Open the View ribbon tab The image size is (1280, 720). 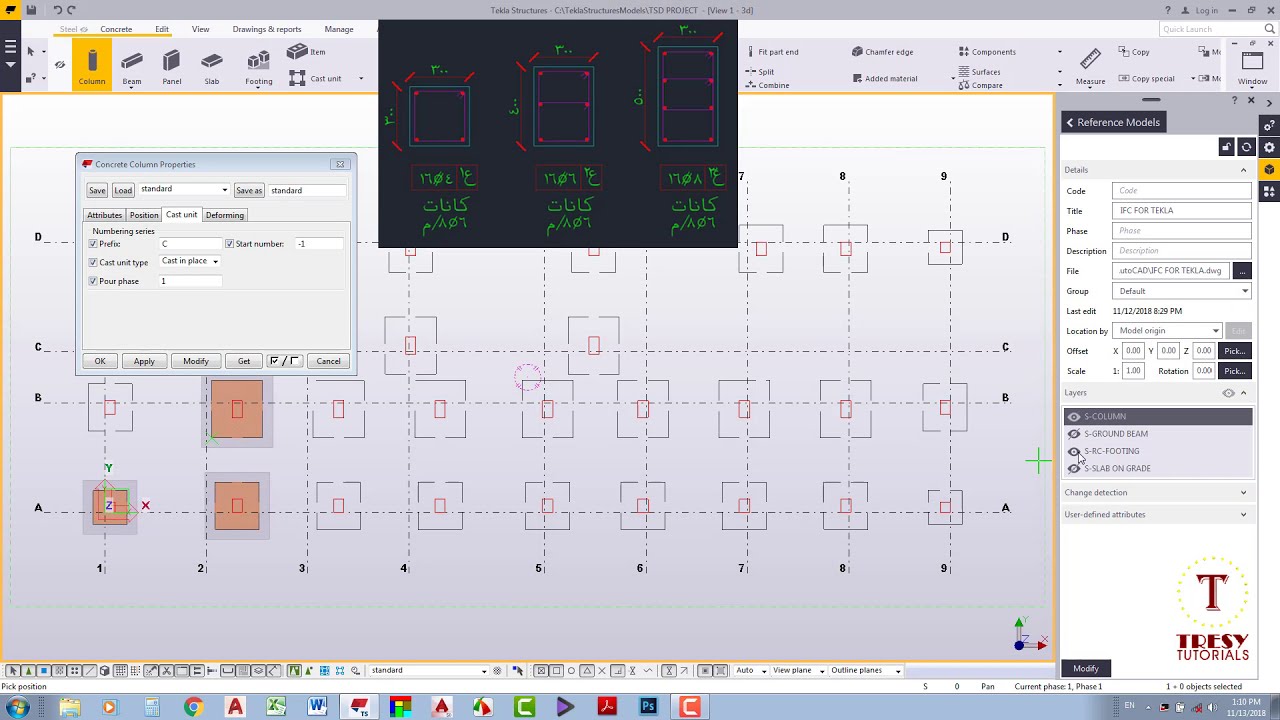pyautogui.click(x=201, y=29)
